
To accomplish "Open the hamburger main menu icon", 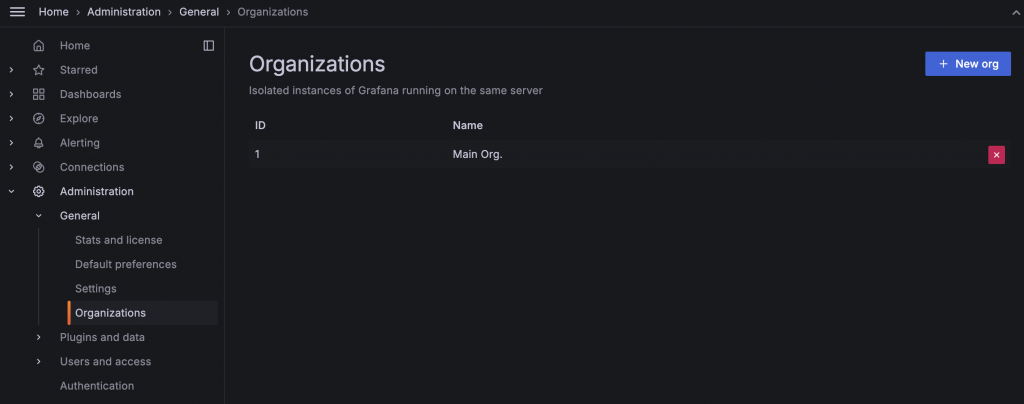I will (x=17, y=12).
